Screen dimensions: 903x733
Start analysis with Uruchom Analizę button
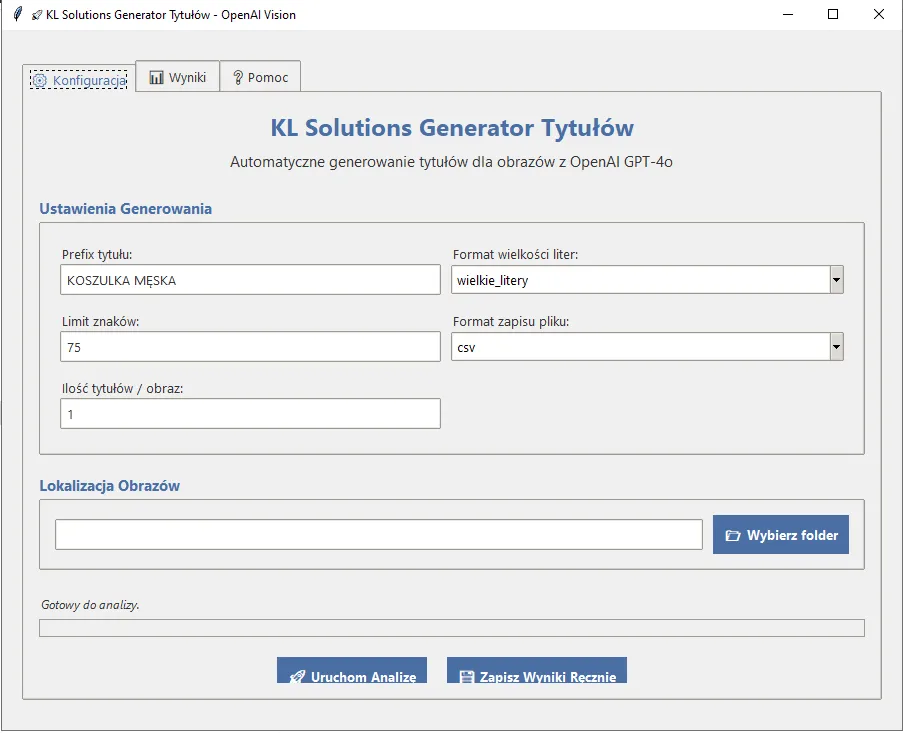point(352,671)
